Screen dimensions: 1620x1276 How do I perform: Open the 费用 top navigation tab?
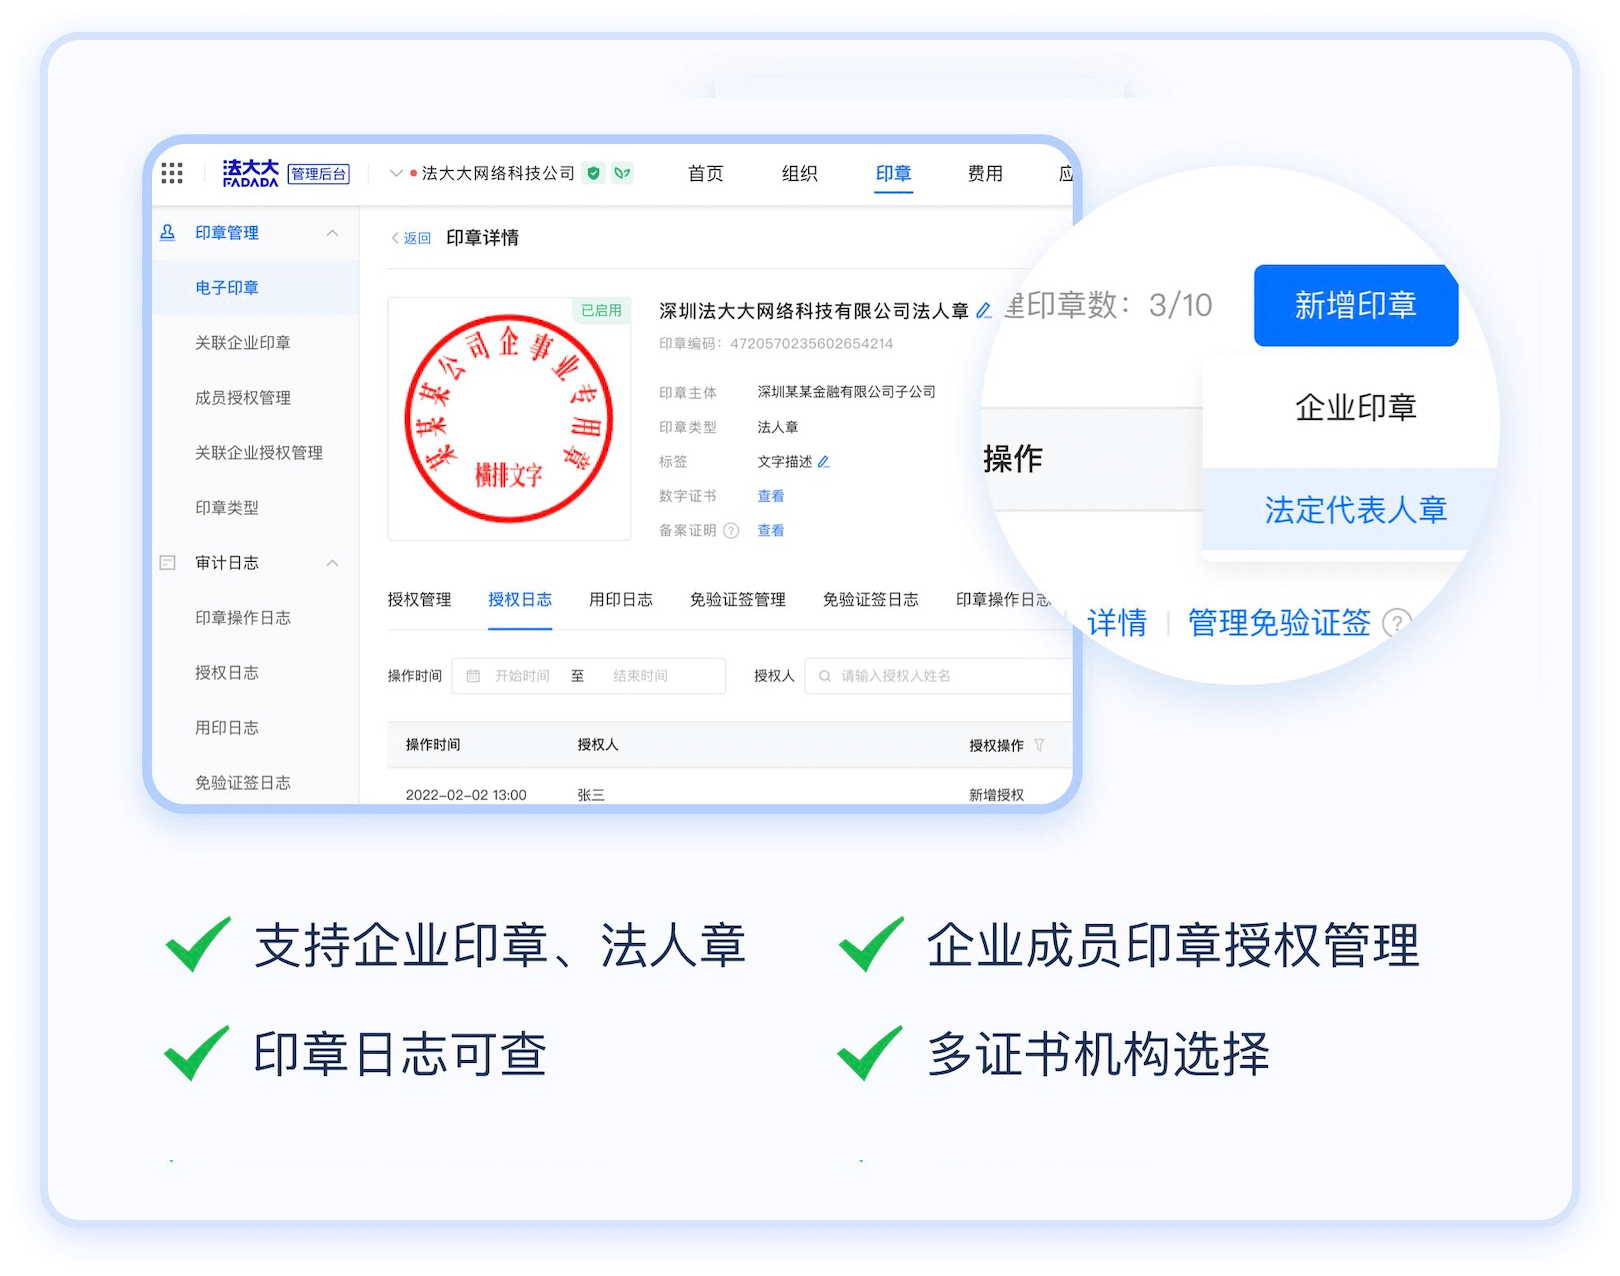click(x=986, y=173)
